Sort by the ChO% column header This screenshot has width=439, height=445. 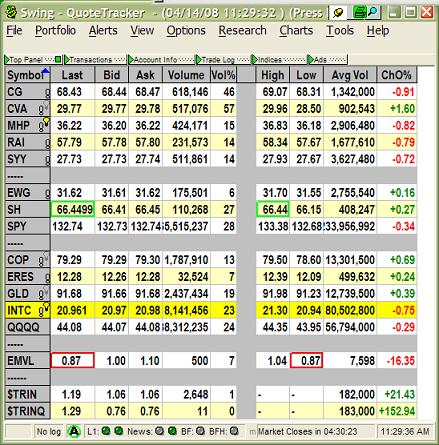point(396,75)
